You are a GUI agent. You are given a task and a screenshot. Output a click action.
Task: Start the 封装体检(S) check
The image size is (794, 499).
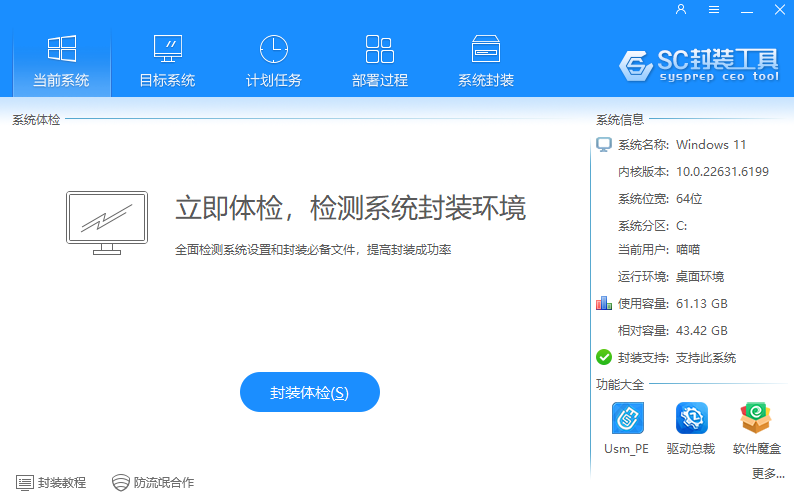pos(310,392)
